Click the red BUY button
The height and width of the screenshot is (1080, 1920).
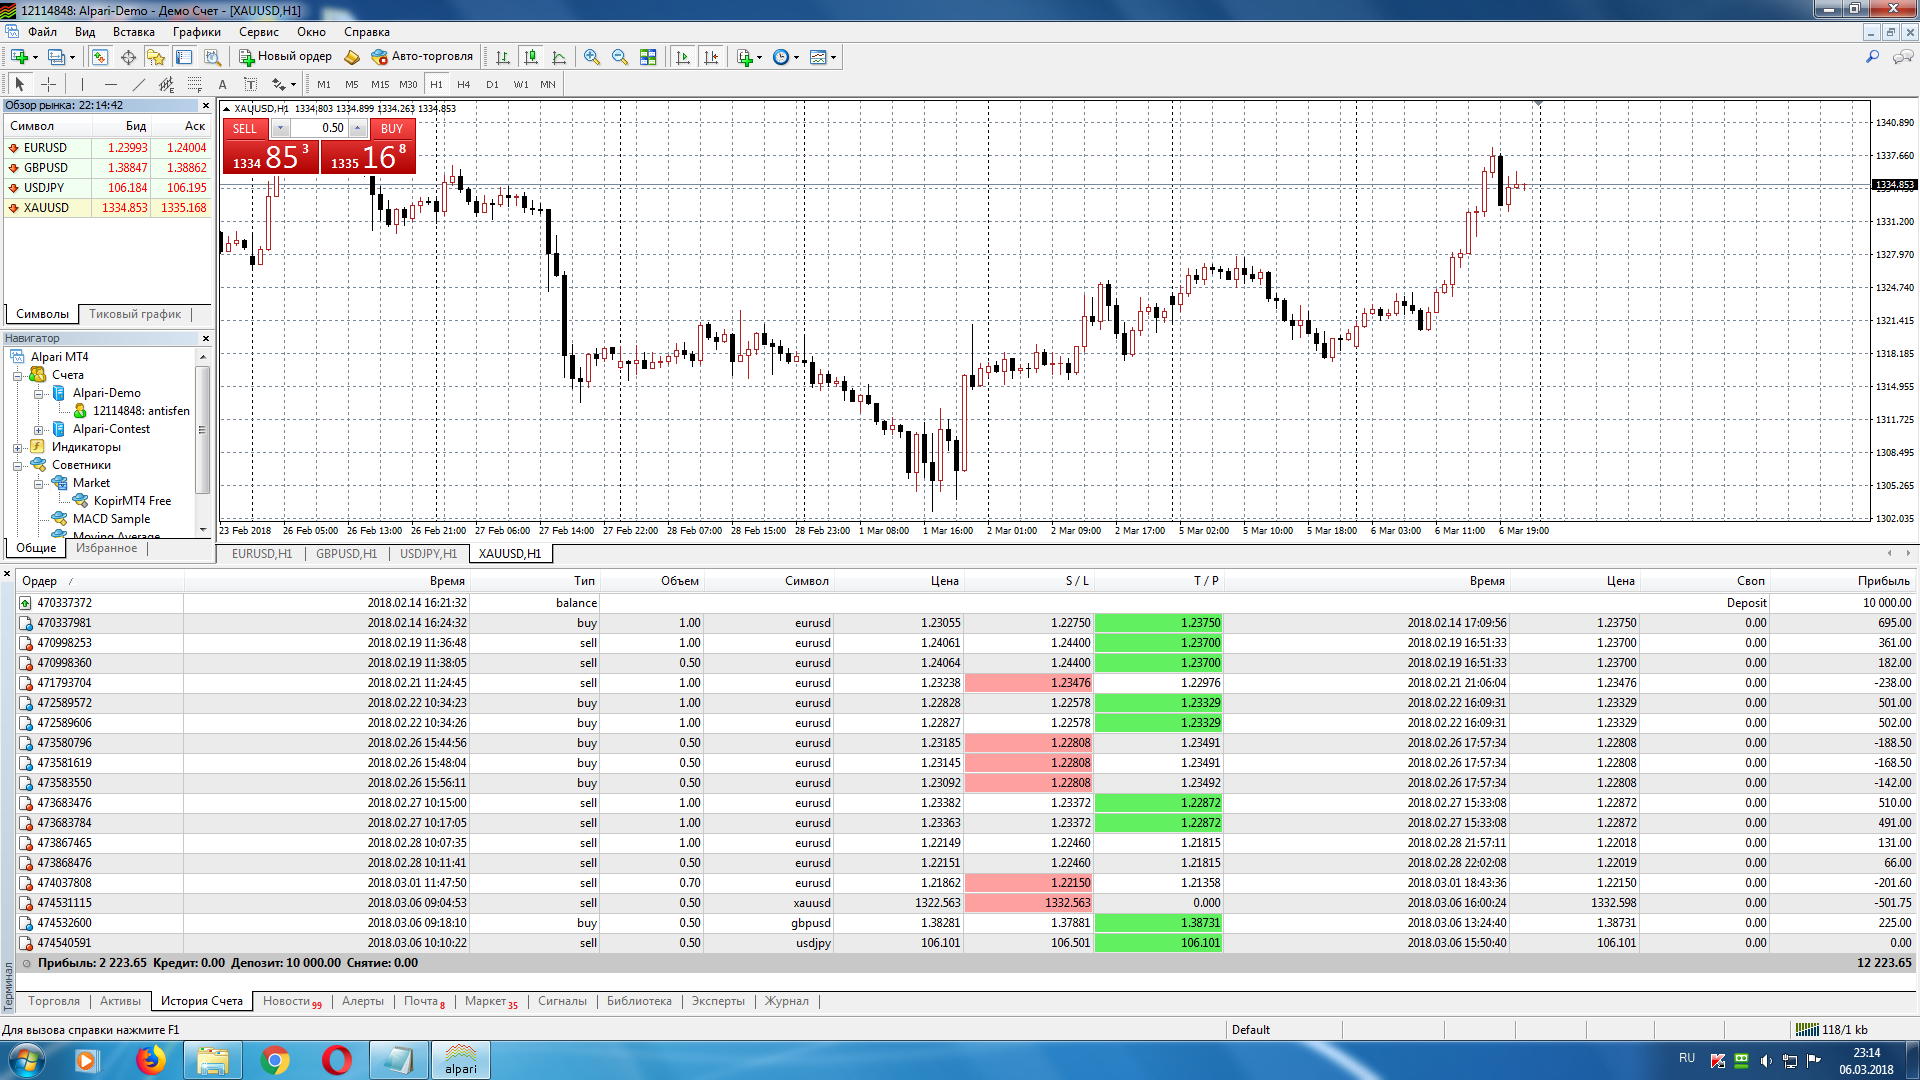click(392, 128)
